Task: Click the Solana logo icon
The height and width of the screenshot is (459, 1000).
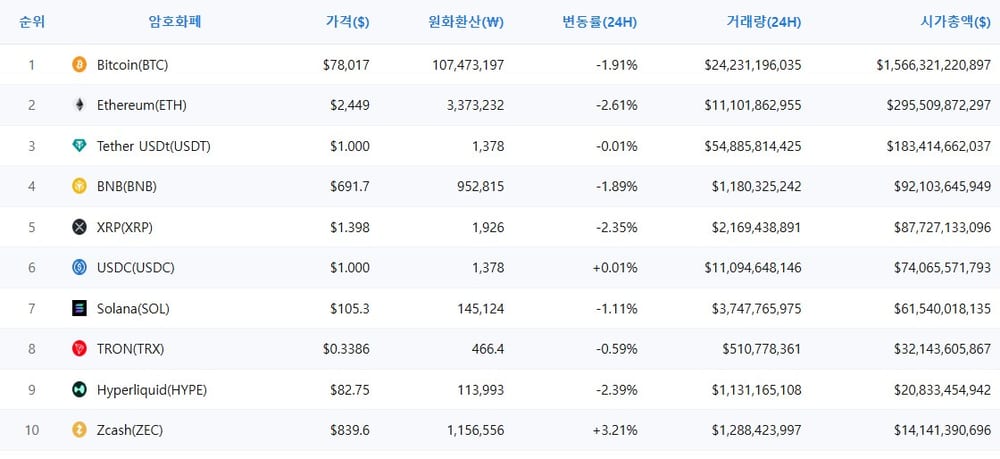Action: [79, 309]
